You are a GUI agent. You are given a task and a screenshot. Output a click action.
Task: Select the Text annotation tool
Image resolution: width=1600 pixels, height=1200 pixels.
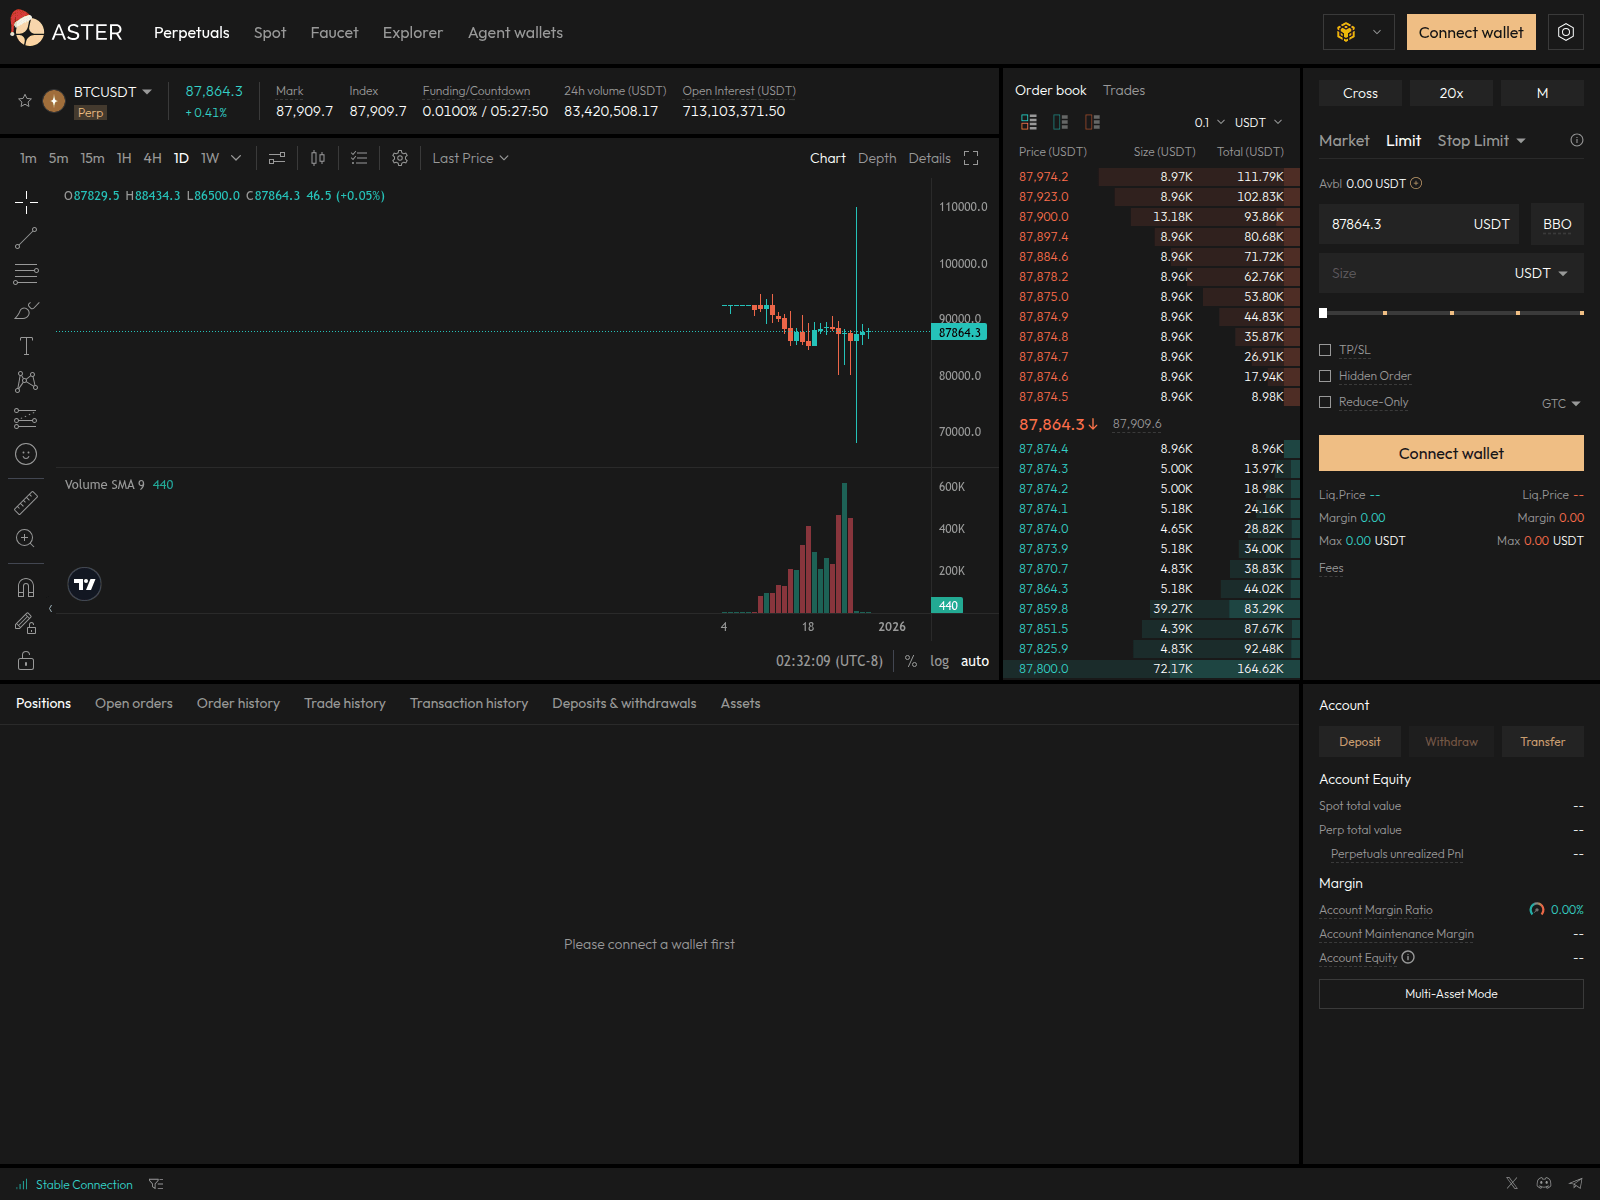pos(26,346)
